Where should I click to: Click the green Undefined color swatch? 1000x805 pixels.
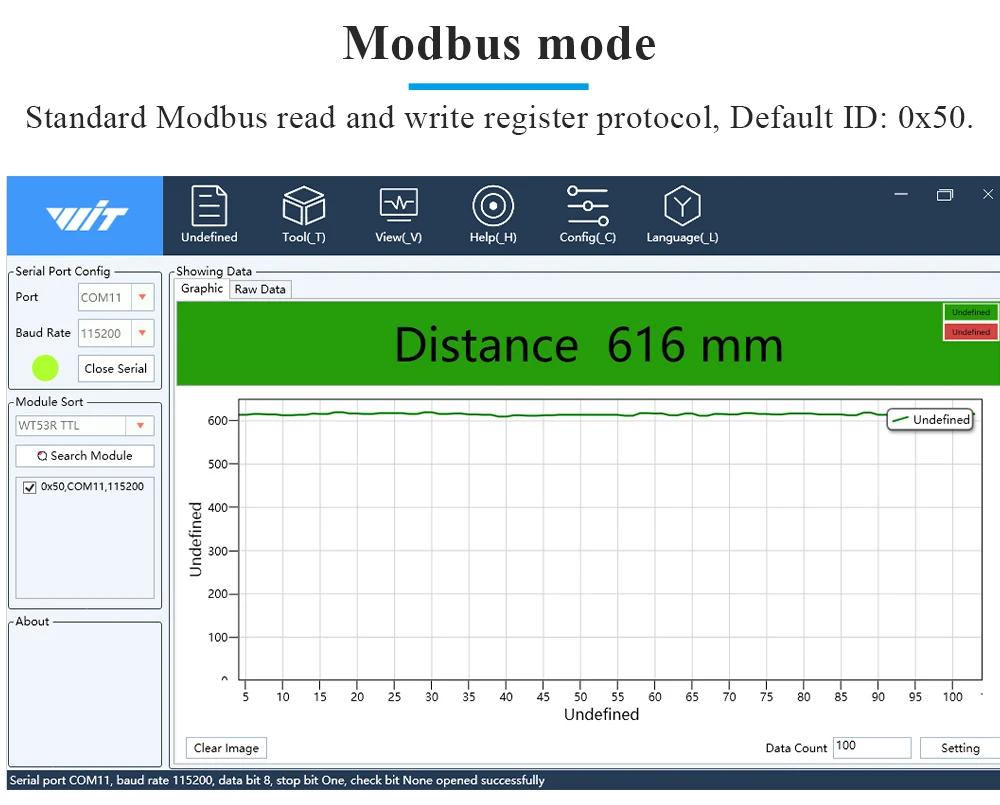click(x=970, y=312)
